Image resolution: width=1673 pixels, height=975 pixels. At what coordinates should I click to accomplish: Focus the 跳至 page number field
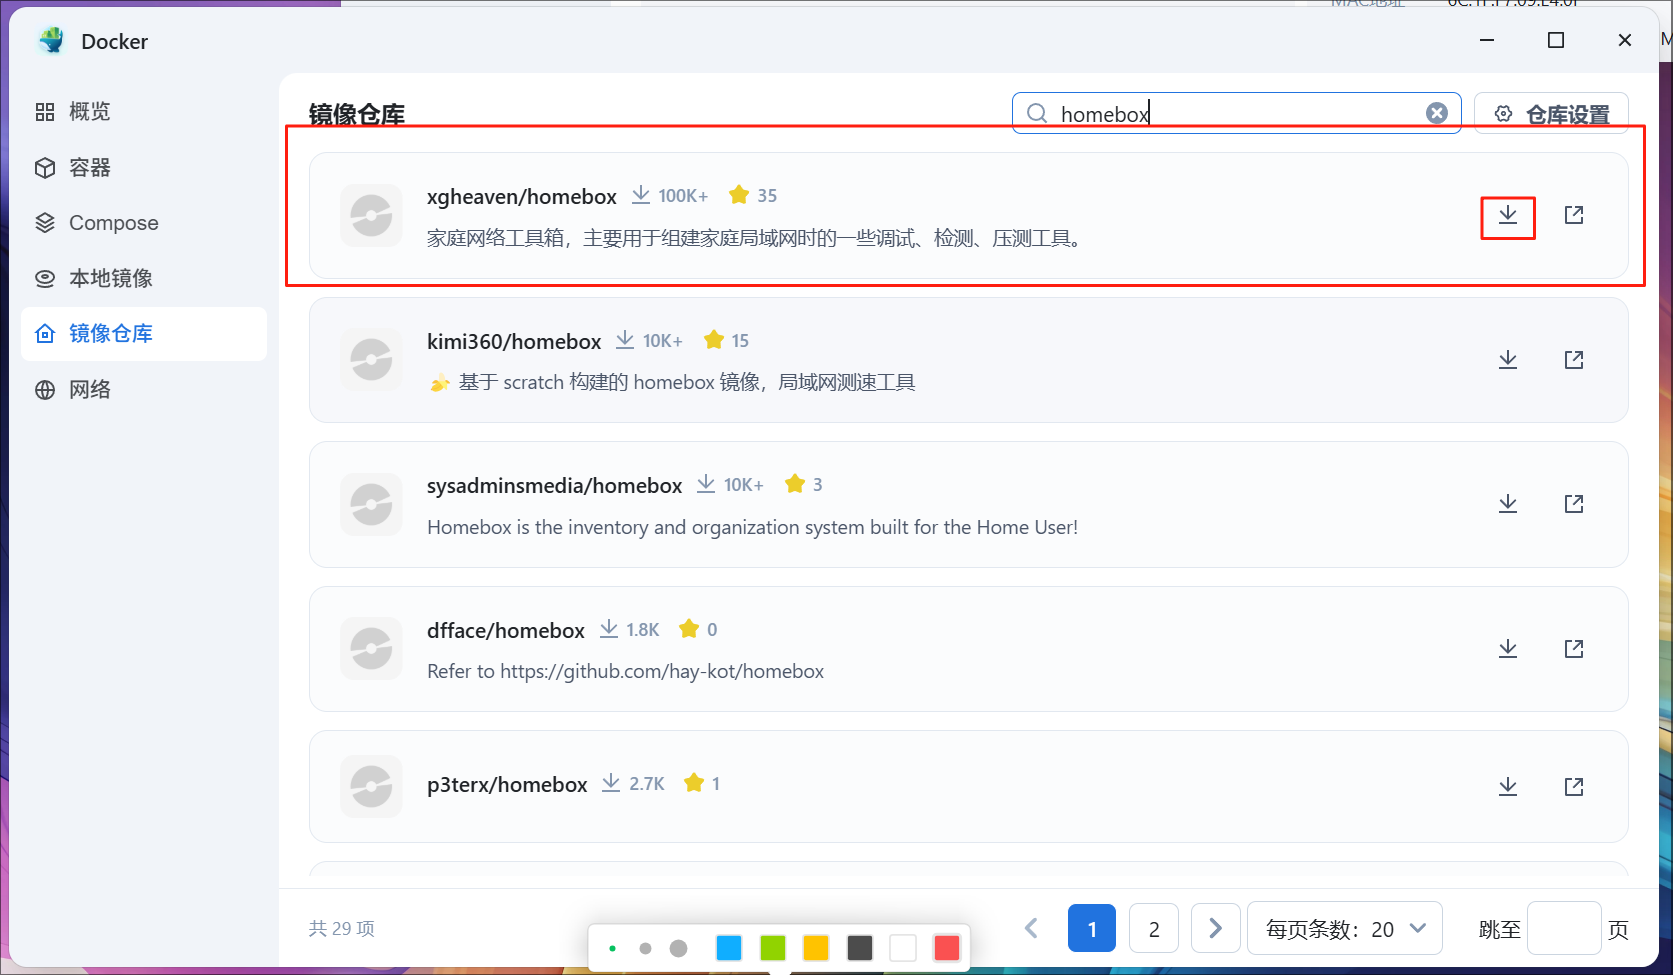pos(1565,929)
